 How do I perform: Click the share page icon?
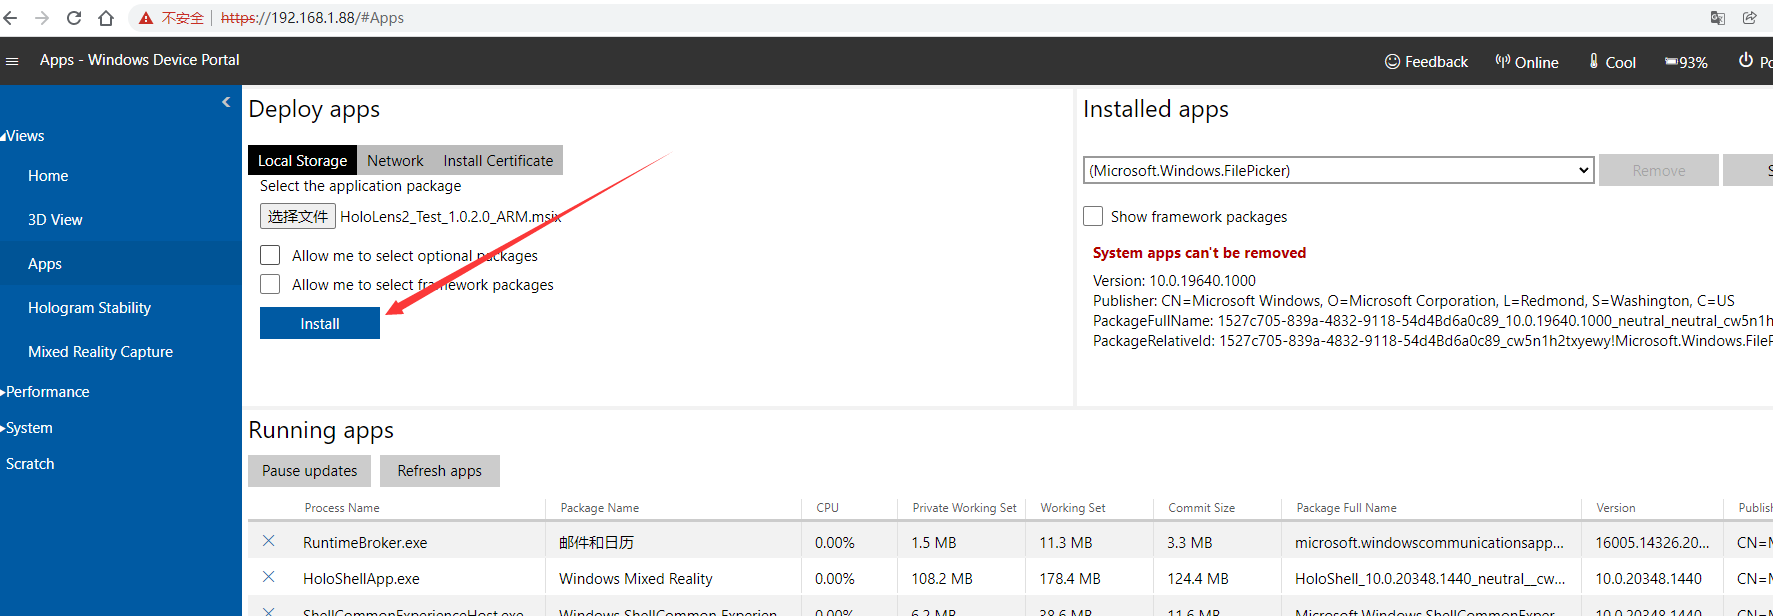point(1750,18)
